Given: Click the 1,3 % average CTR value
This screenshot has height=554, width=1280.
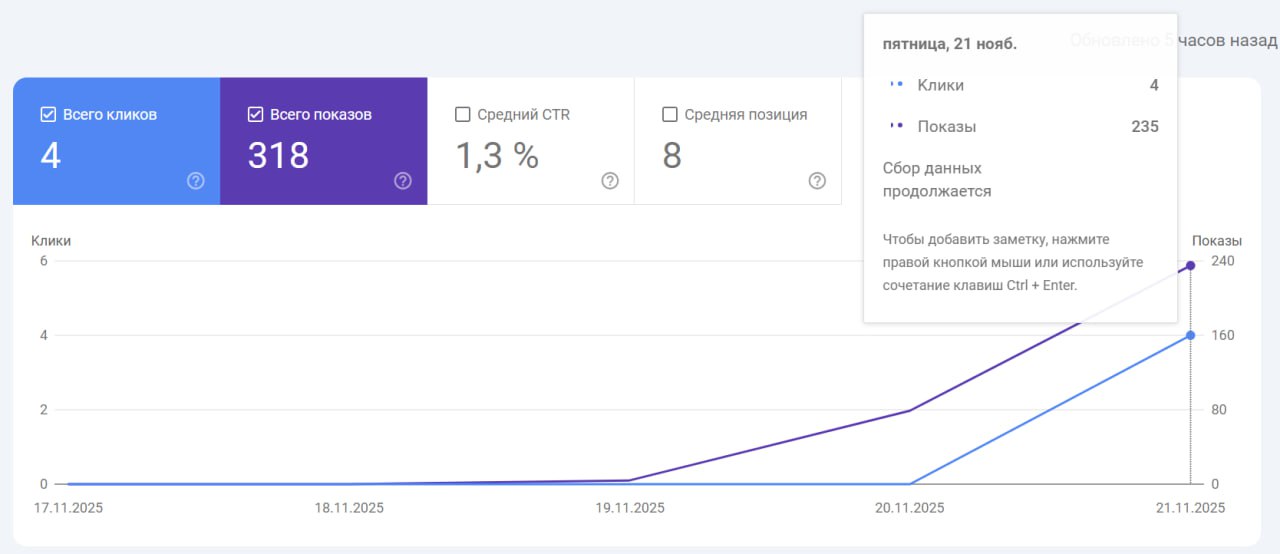Looking at the screenshot, I should (497, 156).
